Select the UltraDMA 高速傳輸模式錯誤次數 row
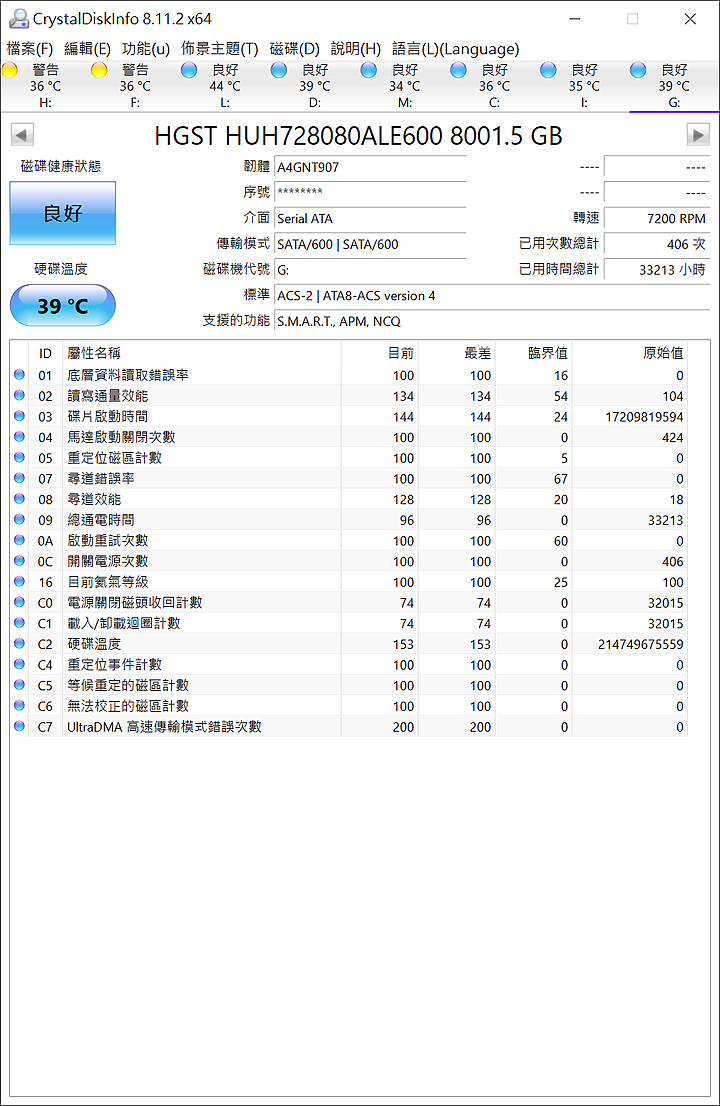The height and width of the screenshot is (1106, 720). pyautogui.click(x=349, y=727)
